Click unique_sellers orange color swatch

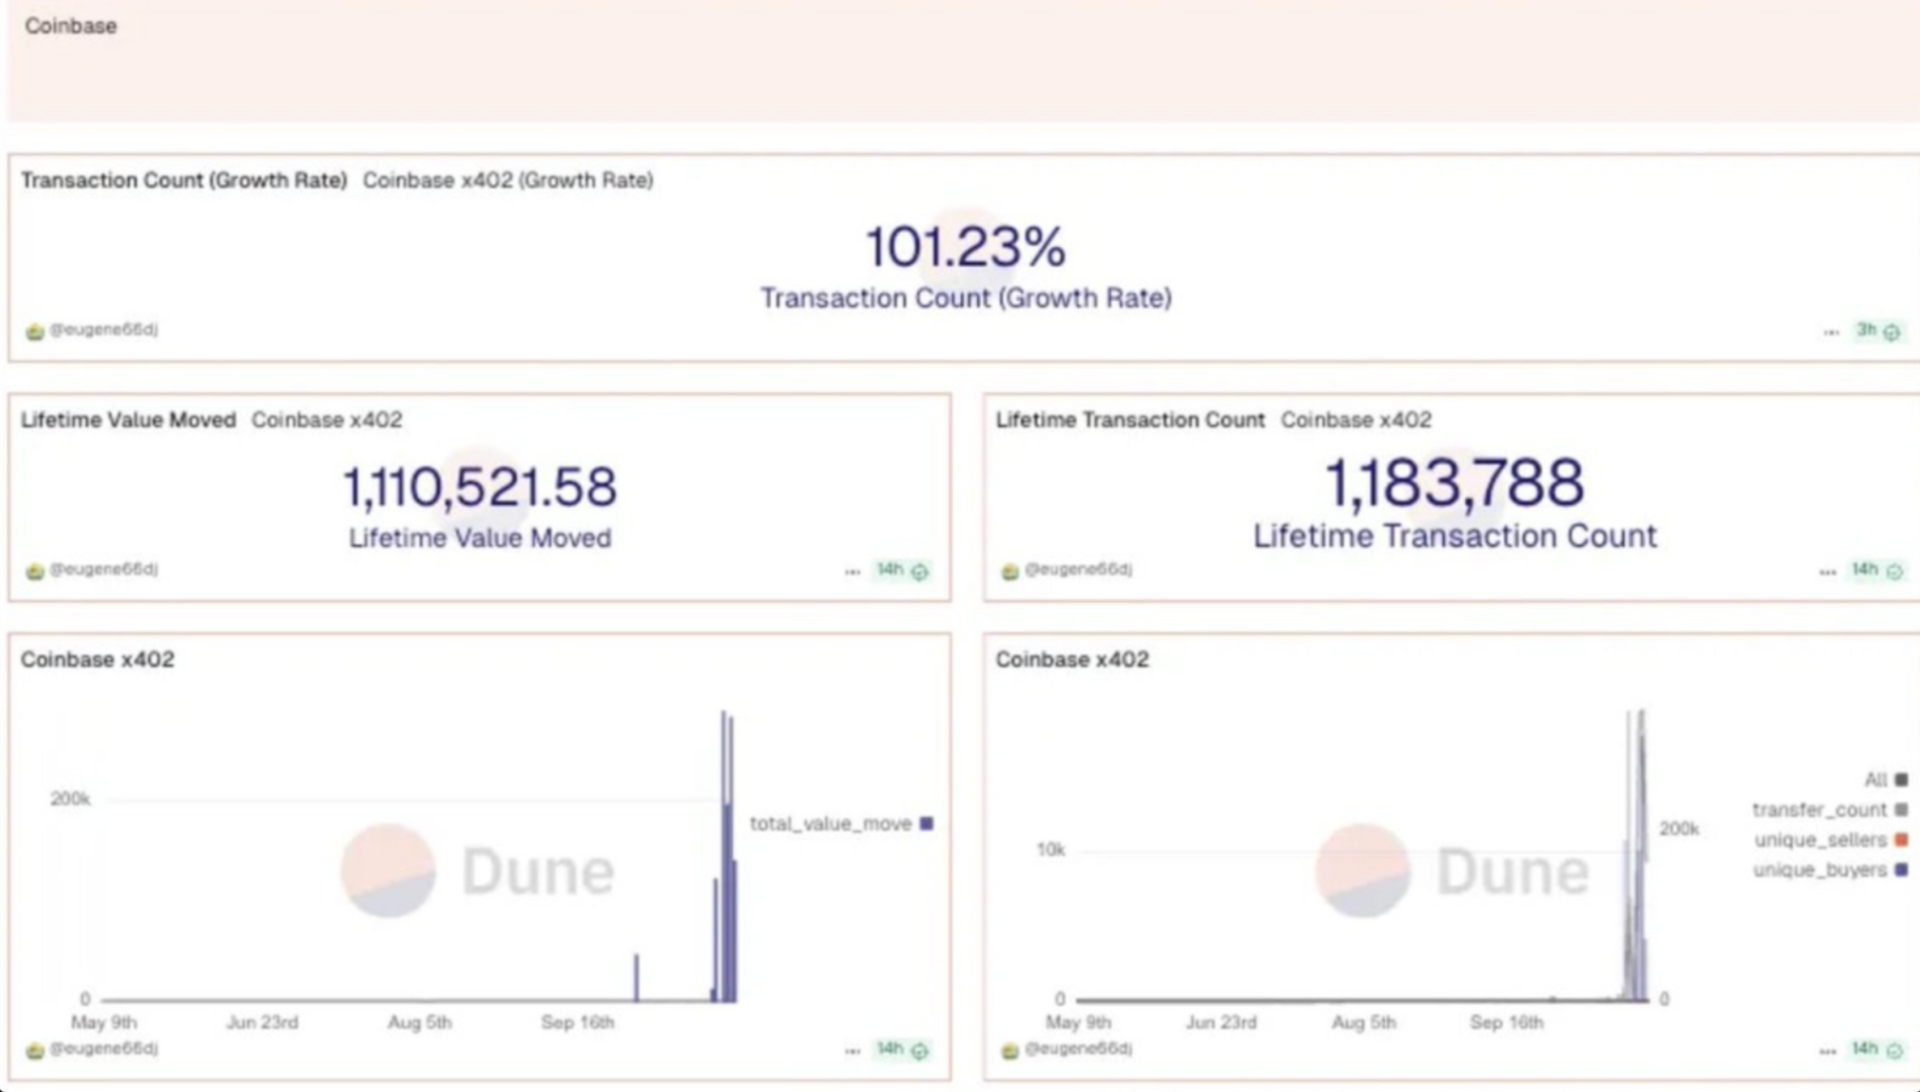(x=1901, y=840)
